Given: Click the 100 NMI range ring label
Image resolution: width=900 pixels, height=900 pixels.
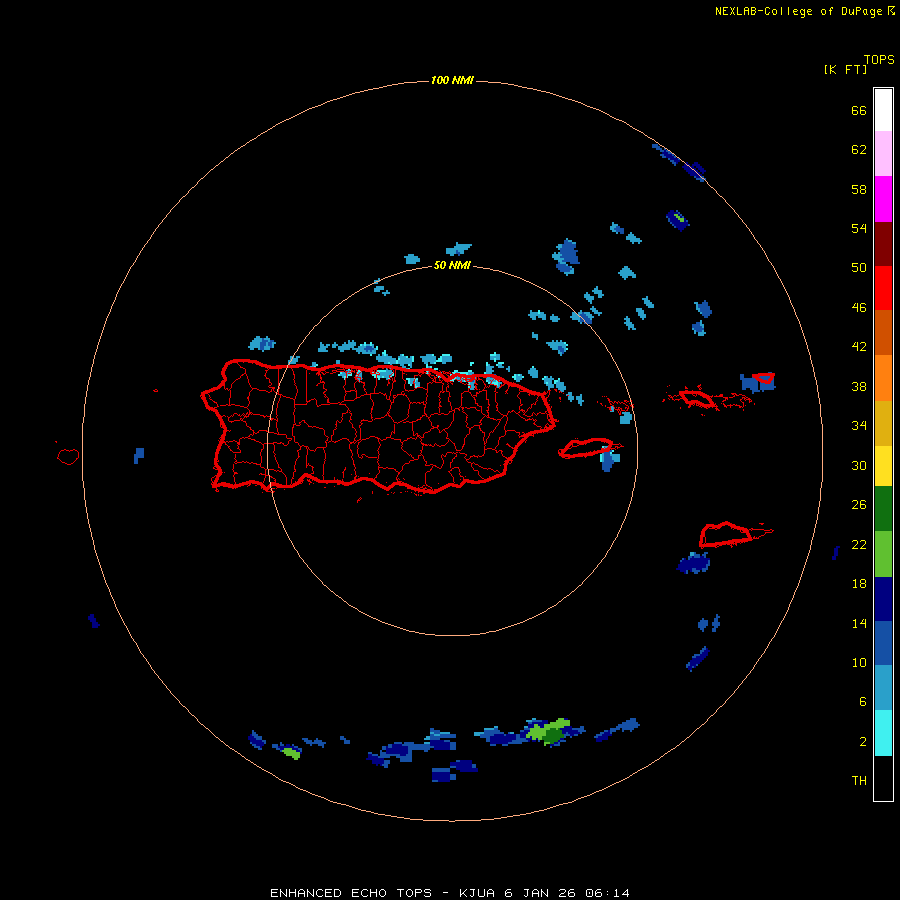Looking at the screenshot, I should [x=452, y=80].
